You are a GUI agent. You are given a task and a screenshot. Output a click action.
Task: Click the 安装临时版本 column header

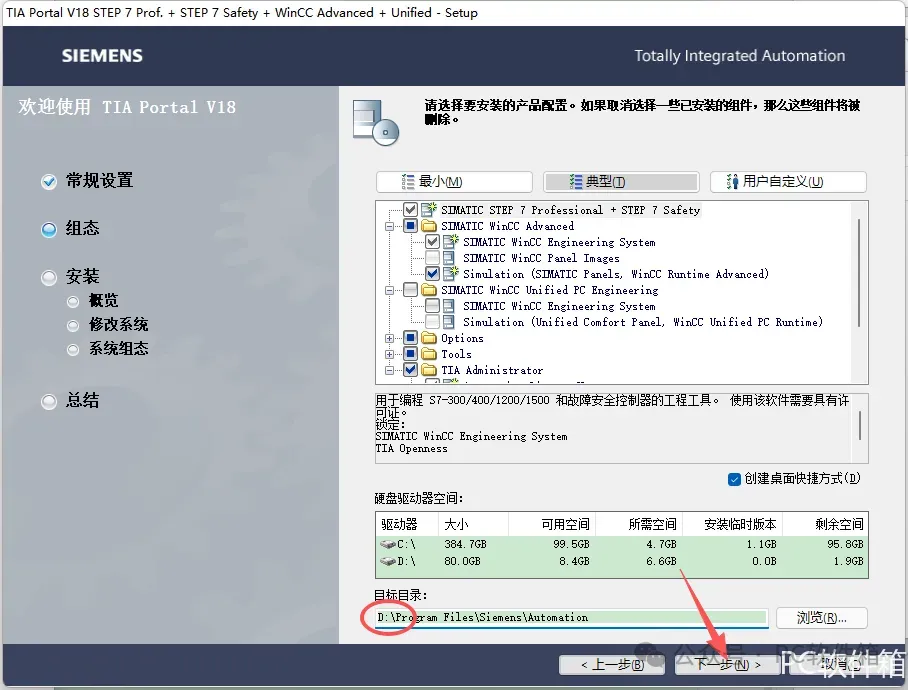point(733,524)
